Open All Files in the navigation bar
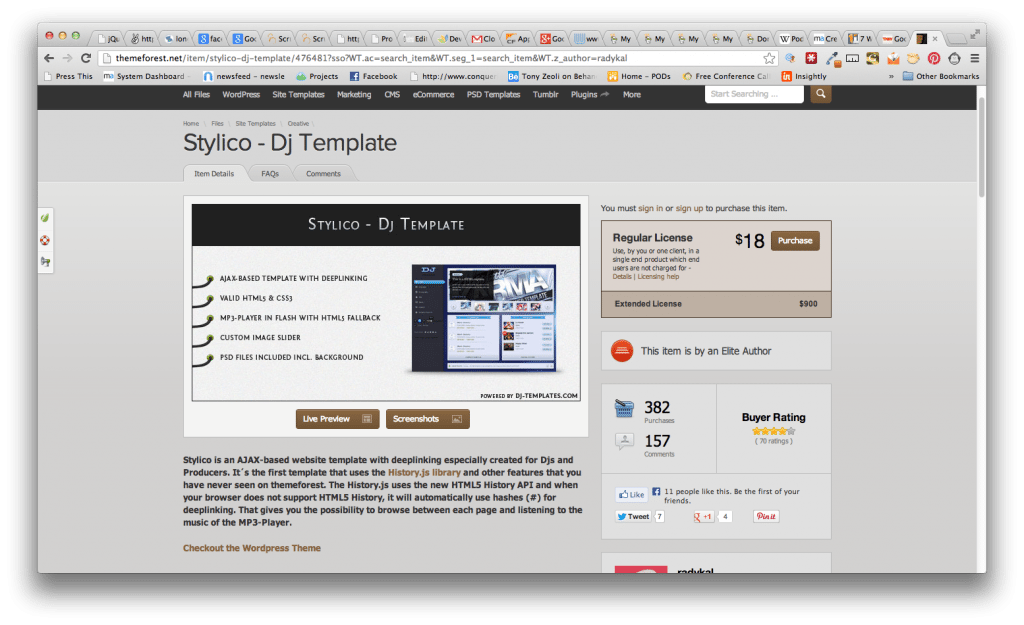This screenshot has height=625, width=1024. (x=196, y=95)
